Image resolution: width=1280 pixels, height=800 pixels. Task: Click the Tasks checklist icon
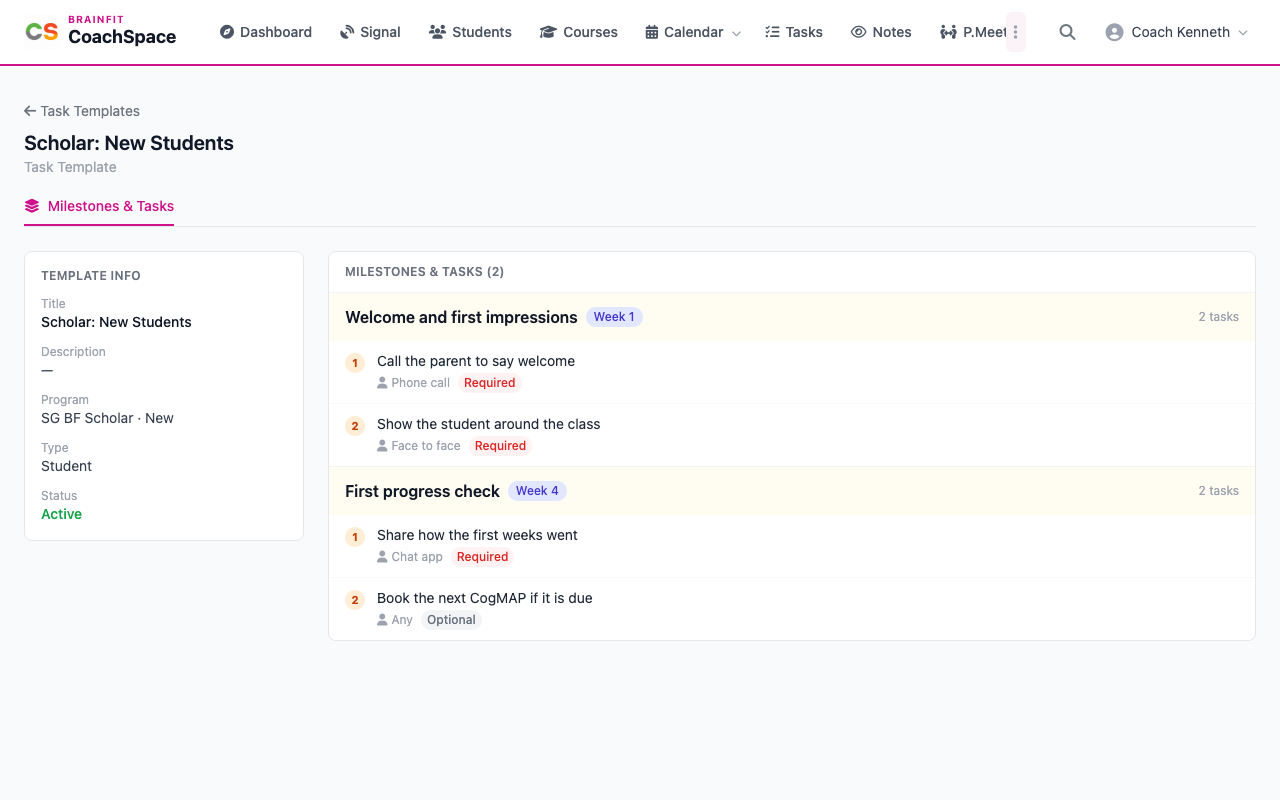click(772, 32)
